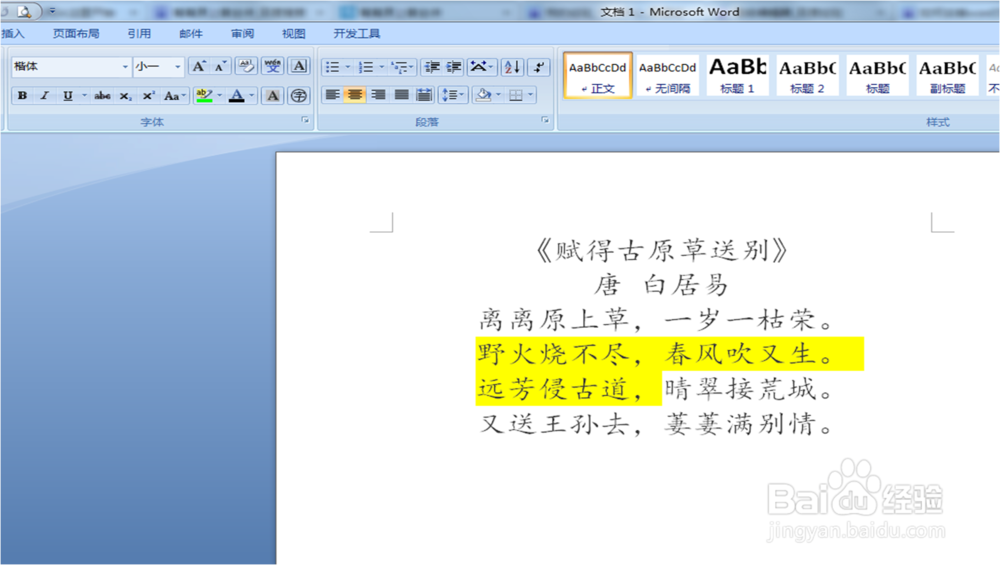
Task: Open the 页面布局 (Page Layout) tab
Action: (76, 34)
